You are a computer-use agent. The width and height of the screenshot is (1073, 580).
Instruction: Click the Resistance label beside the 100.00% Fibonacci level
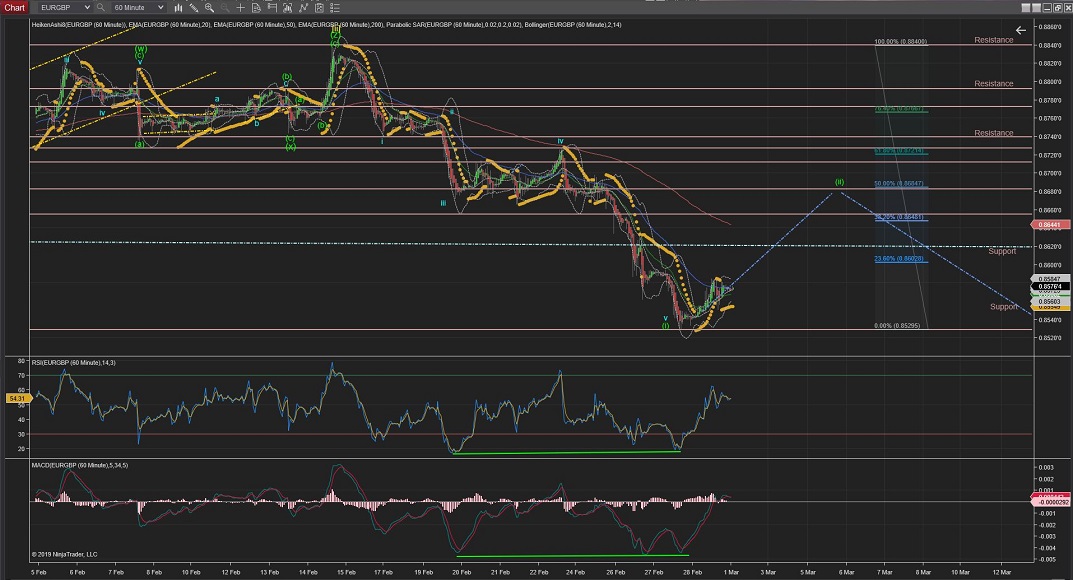click(x=994, y=40)
